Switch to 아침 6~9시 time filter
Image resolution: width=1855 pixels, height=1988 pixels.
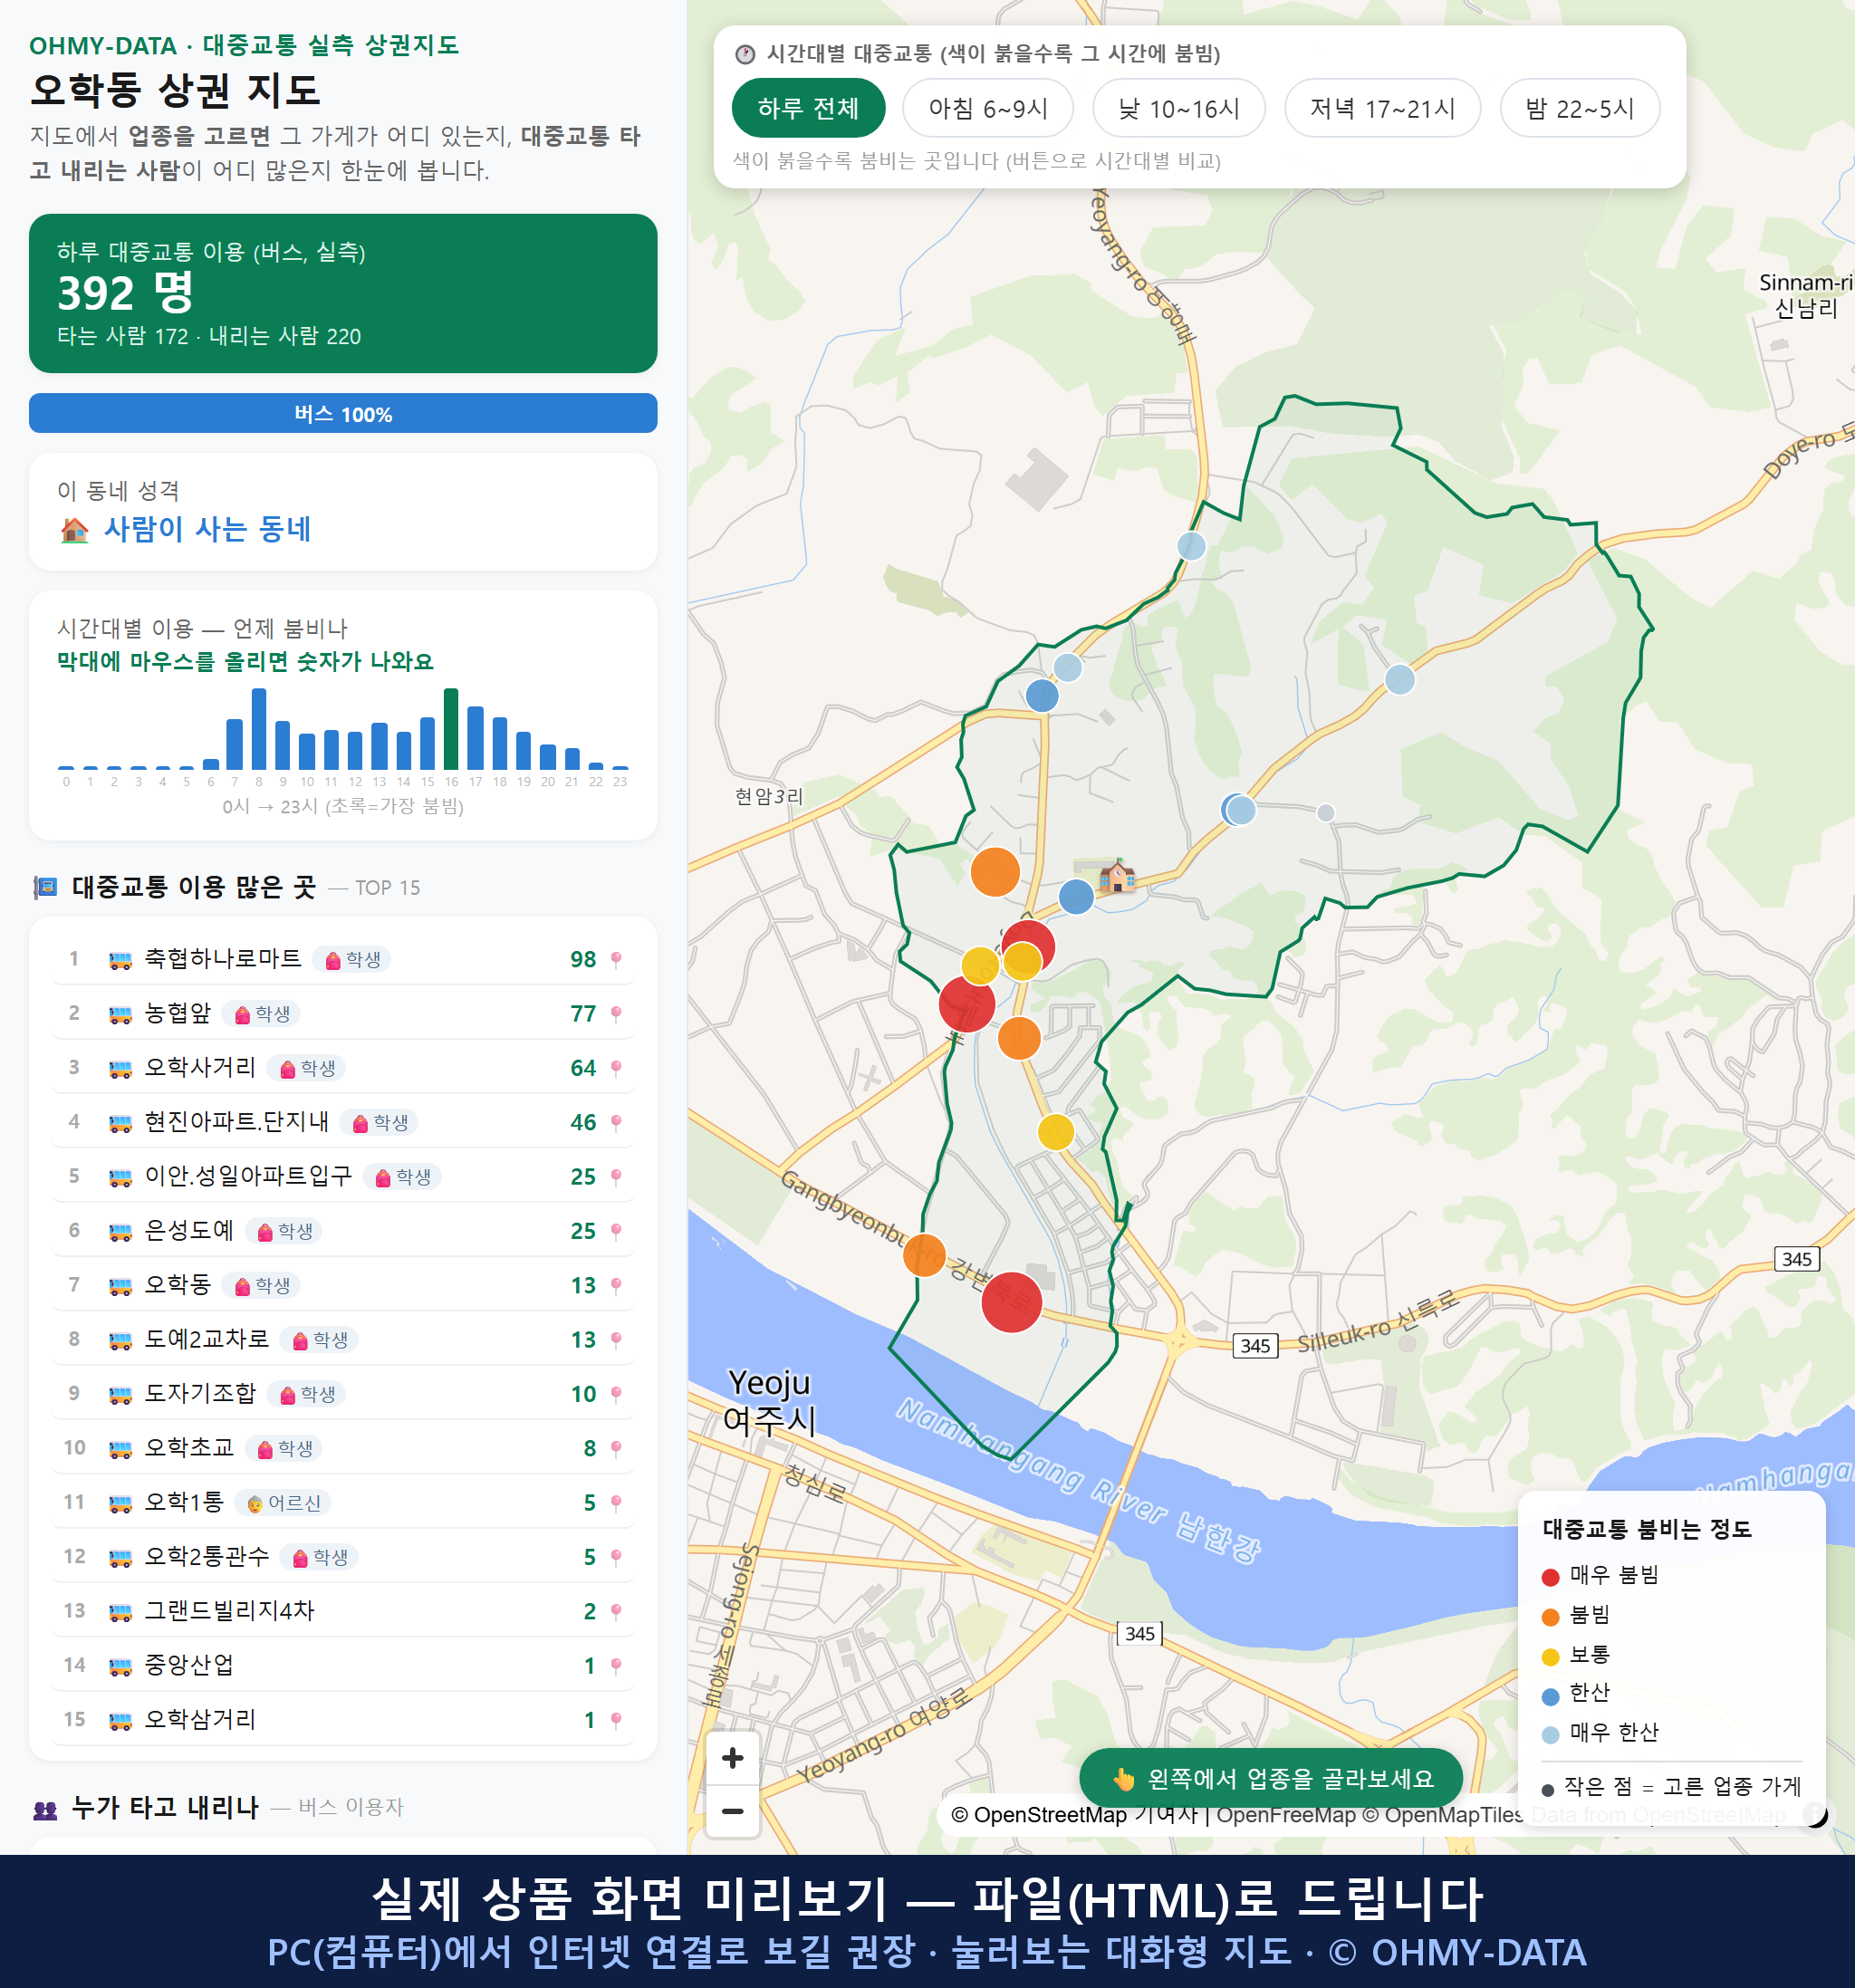tap(987, 108)
